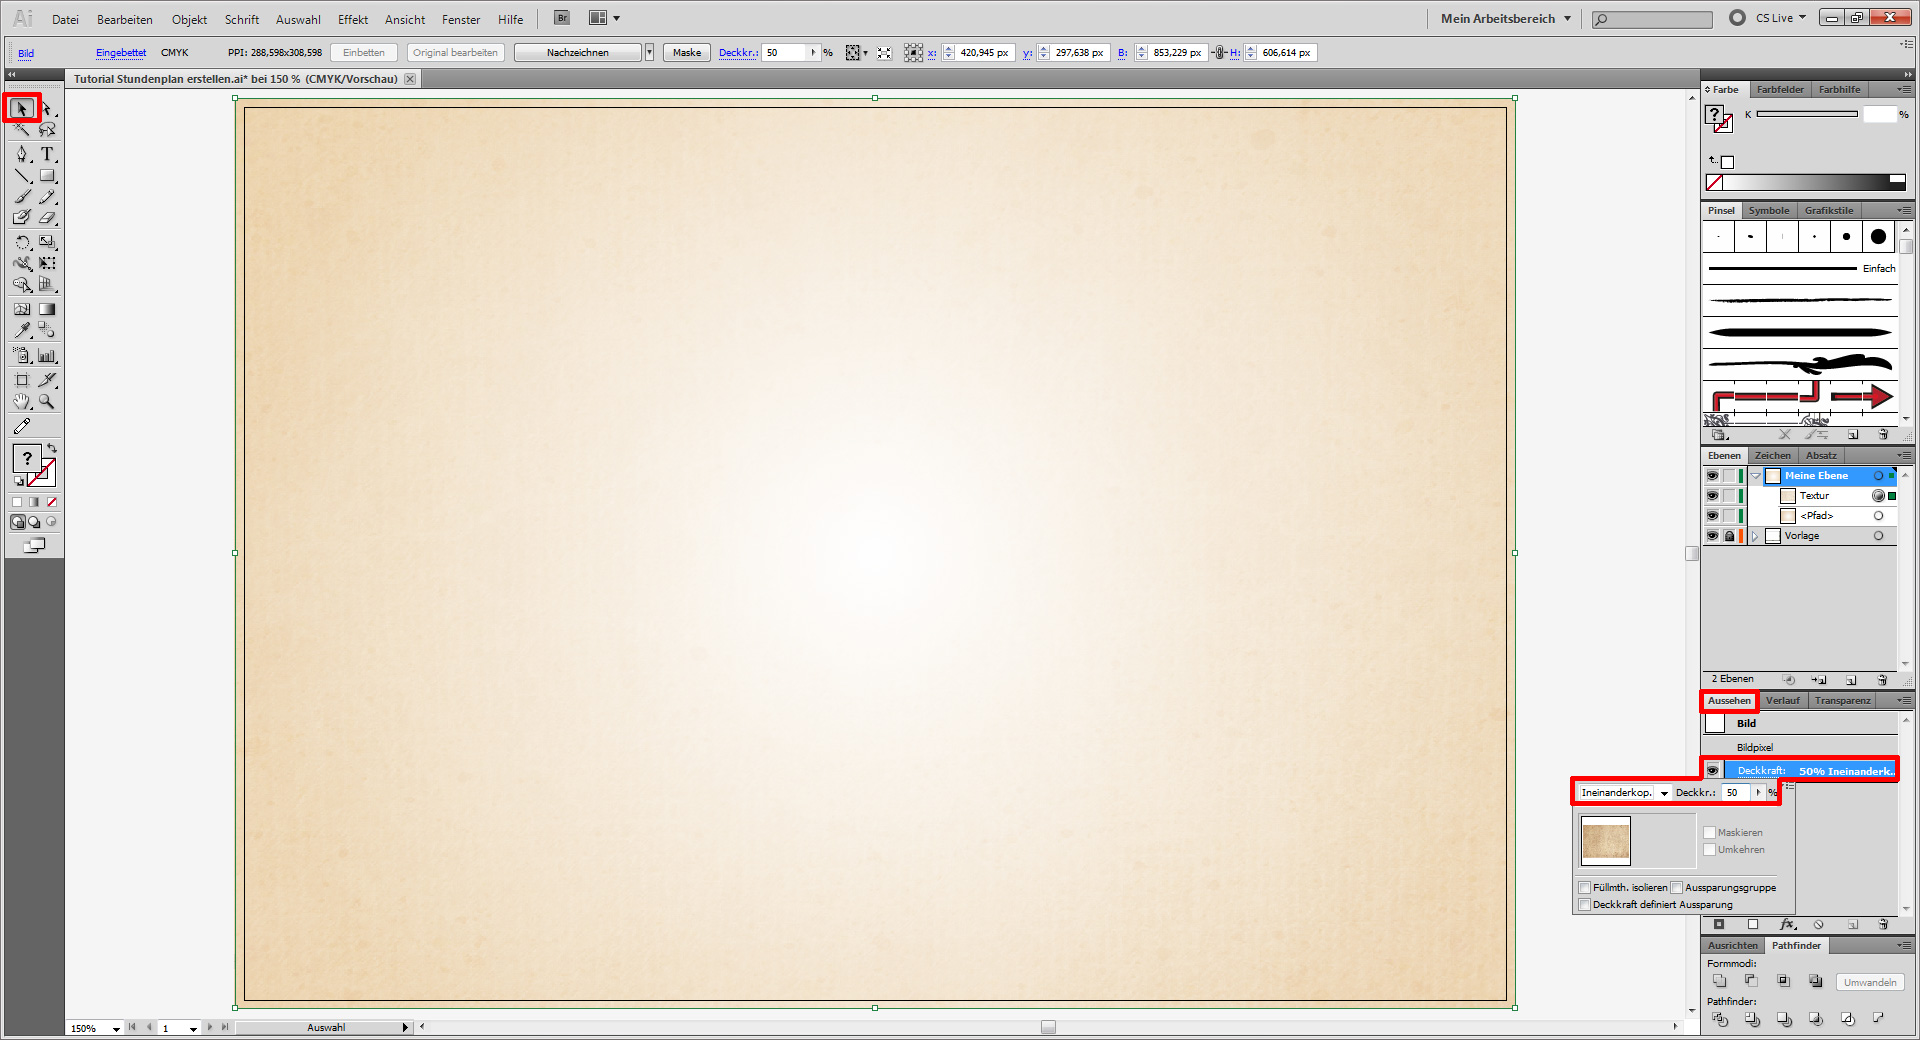1920x1040 pixels.
Task: Click the Maske button in control bar
Action: pos(686,53)
